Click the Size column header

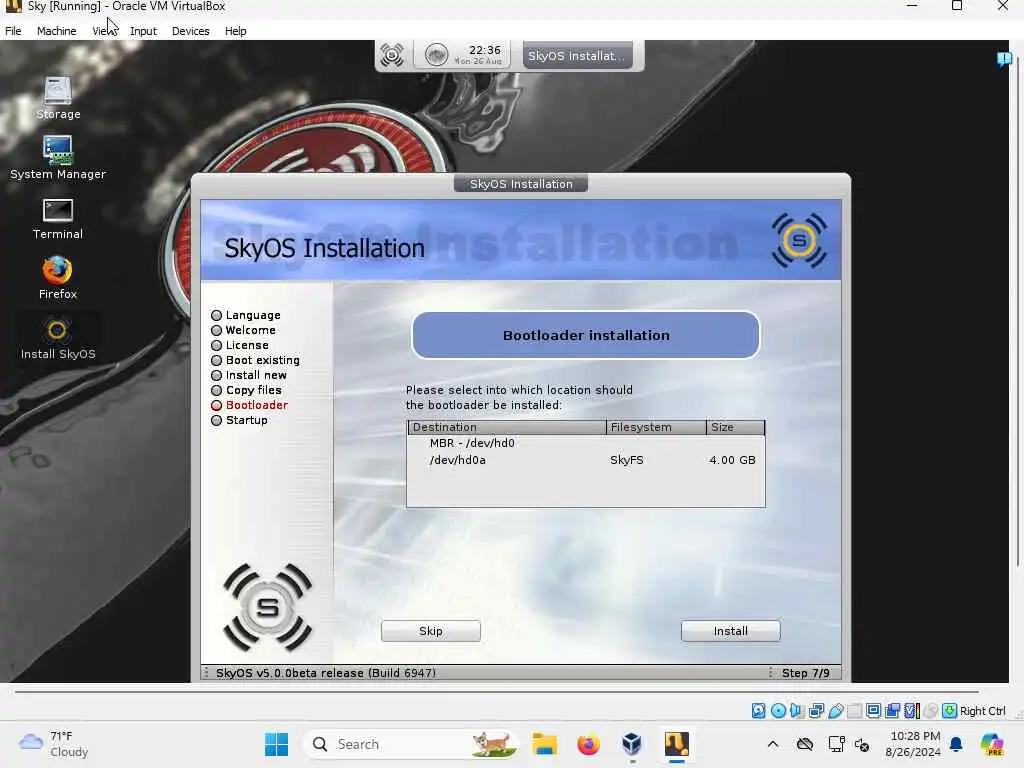(735, 427)
